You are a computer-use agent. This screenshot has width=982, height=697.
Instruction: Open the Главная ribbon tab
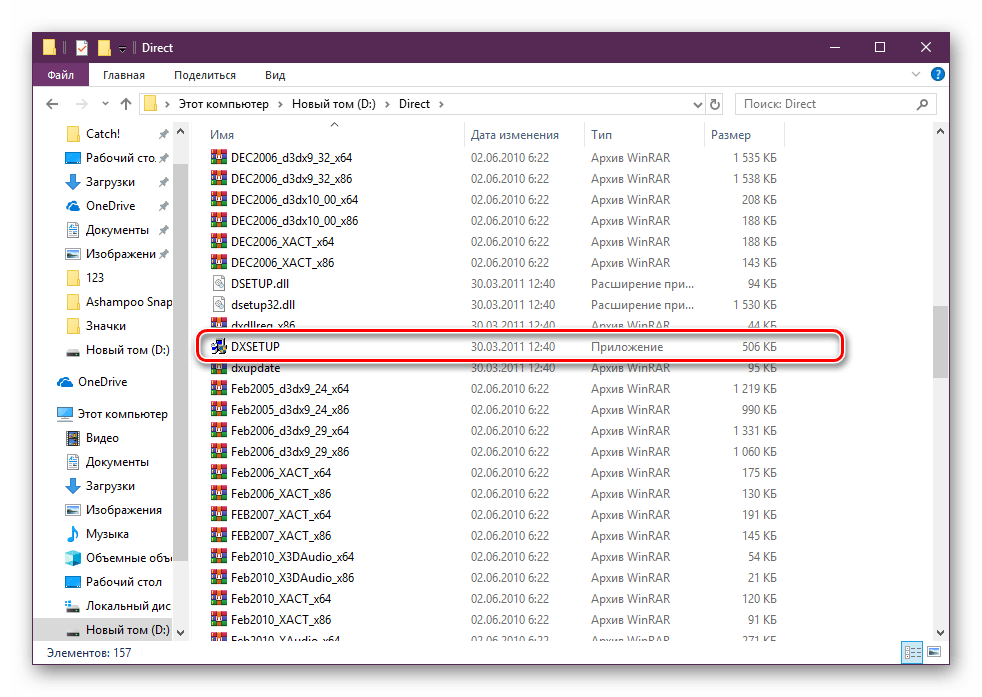(124, 75)
